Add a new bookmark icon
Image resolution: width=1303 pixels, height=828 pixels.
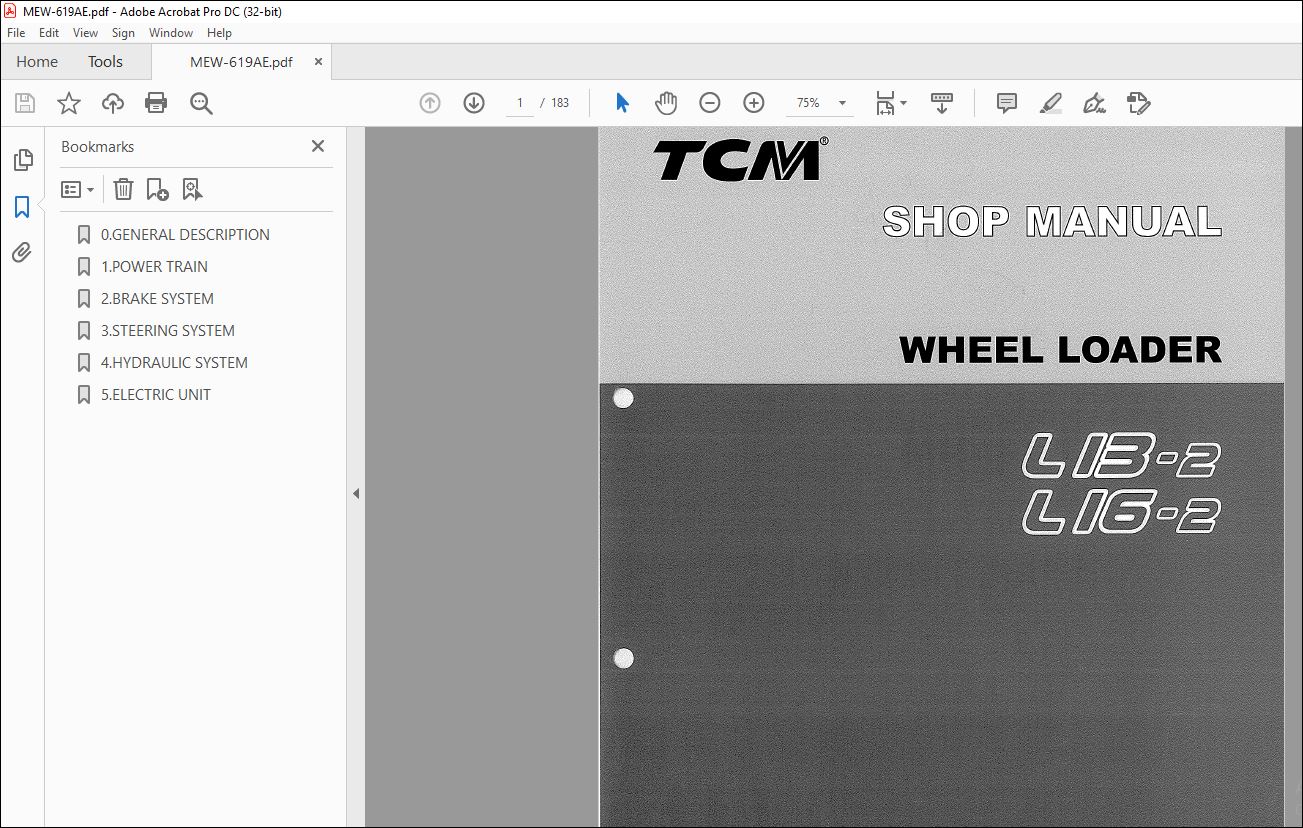(157, 189)
